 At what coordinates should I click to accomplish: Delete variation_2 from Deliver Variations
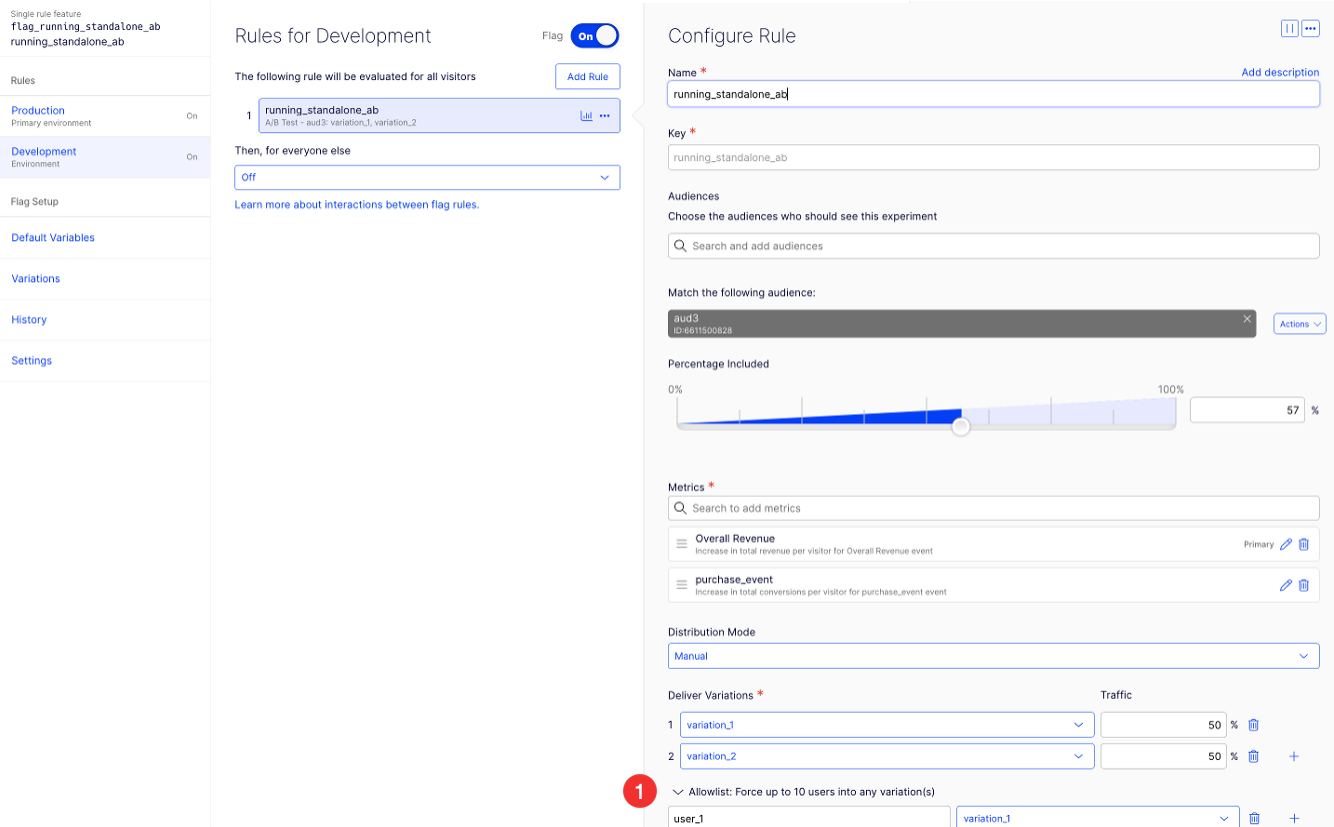(1253, 756)
